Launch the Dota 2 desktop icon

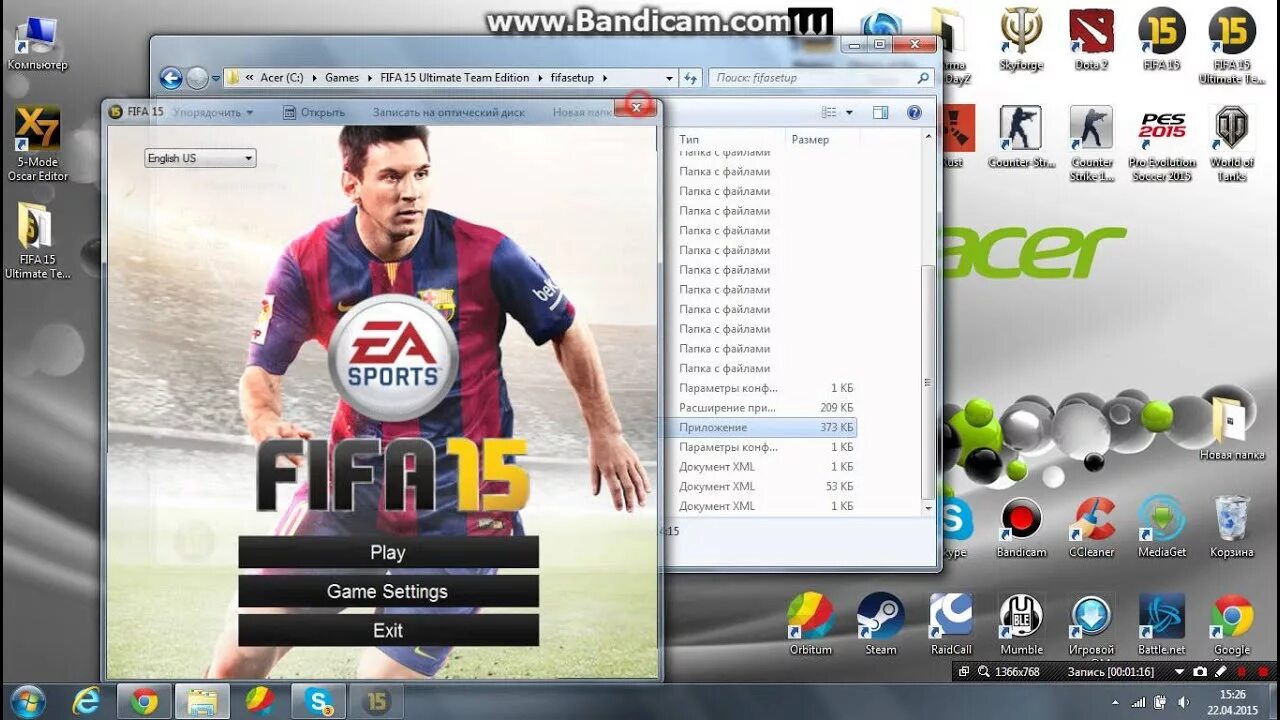tap(1091, 40)
